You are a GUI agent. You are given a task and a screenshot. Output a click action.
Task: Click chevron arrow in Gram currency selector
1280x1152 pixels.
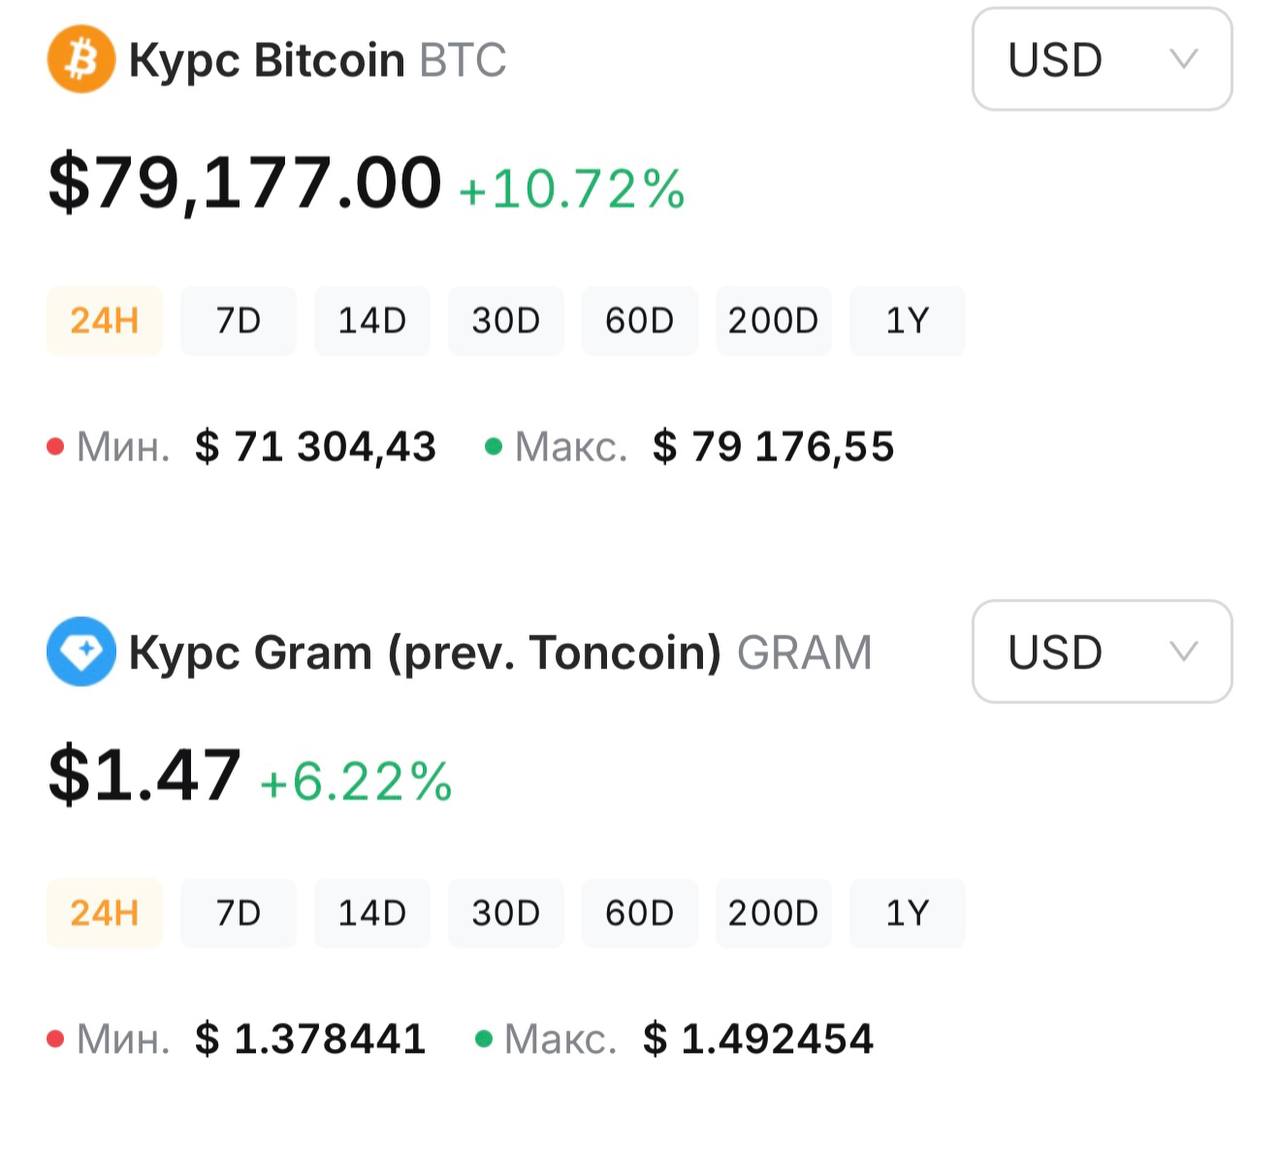click(x=1184, y=652)
